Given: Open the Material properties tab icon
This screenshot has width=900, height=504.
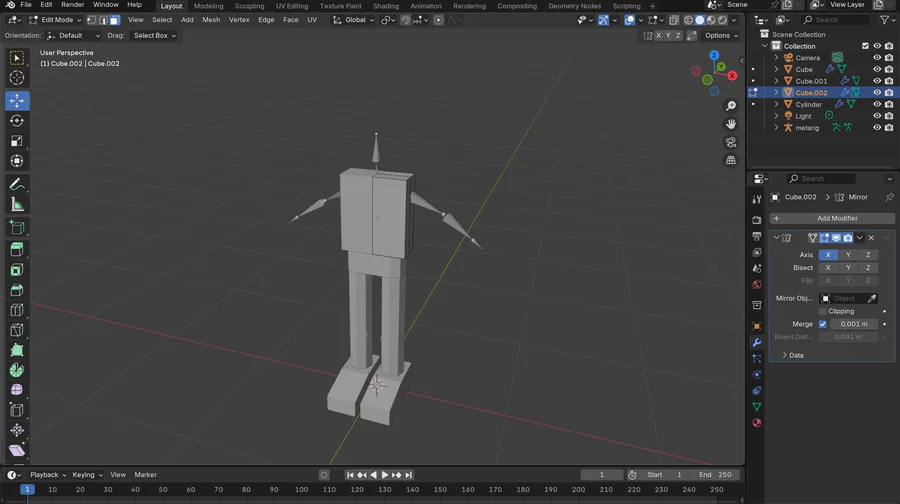Looking at the screenshot, I should 756,423.
